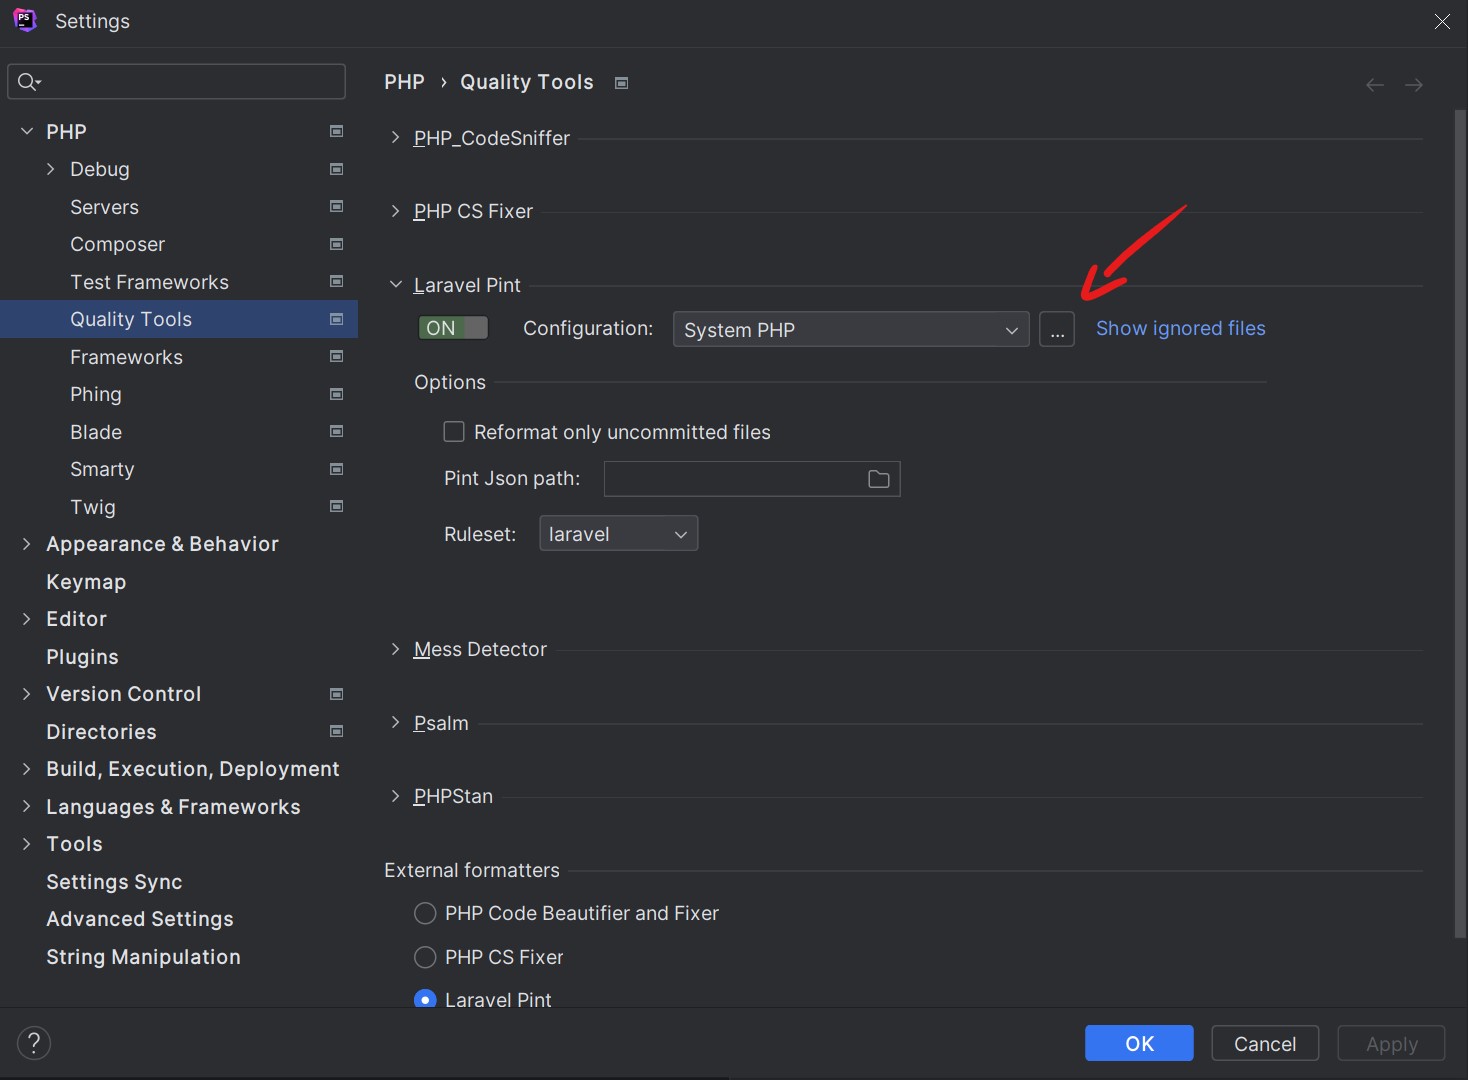Click the Cancel button
This screenshot has width=1468, height=1080.
(x=1265, y=1043)
